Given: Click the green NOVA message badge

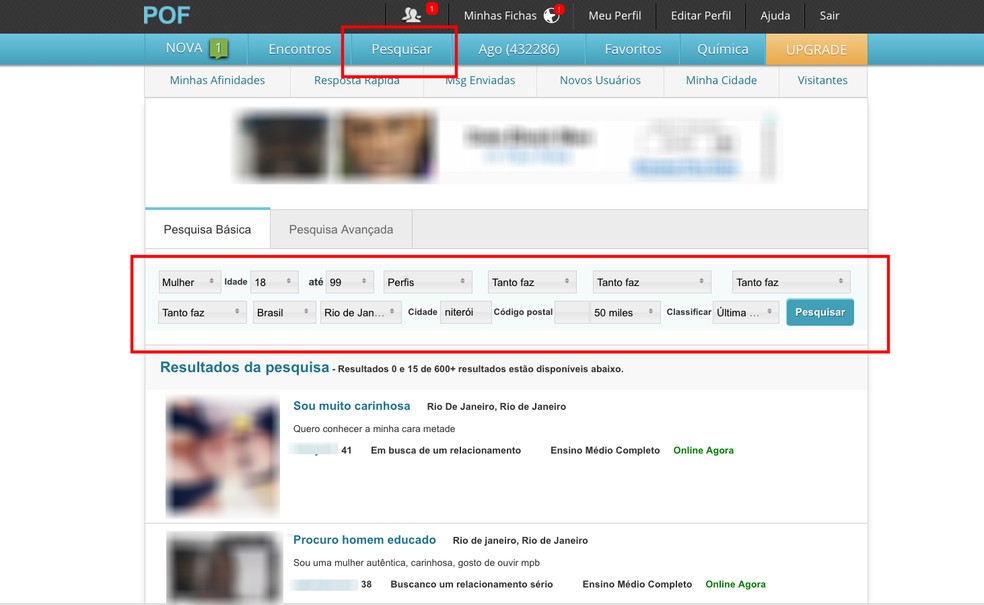Looking at the screenshot, I should point(218,48).
